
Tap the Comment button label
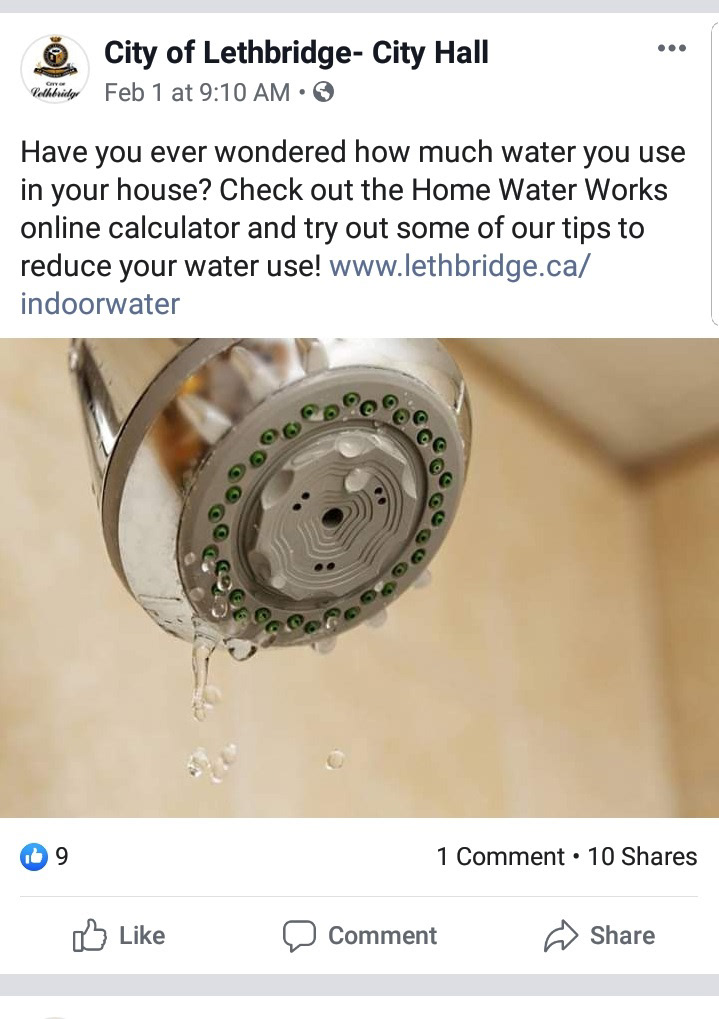[x=382, y=936]
